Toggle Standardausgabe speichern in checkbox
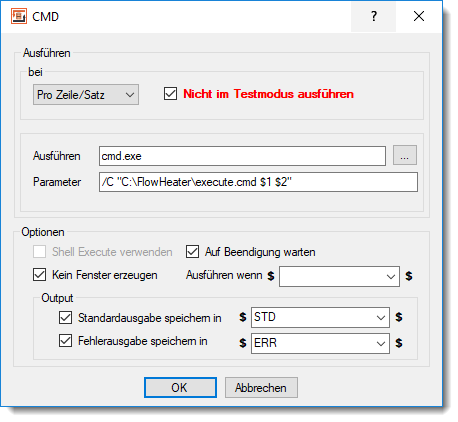 [x=65, y=317]
